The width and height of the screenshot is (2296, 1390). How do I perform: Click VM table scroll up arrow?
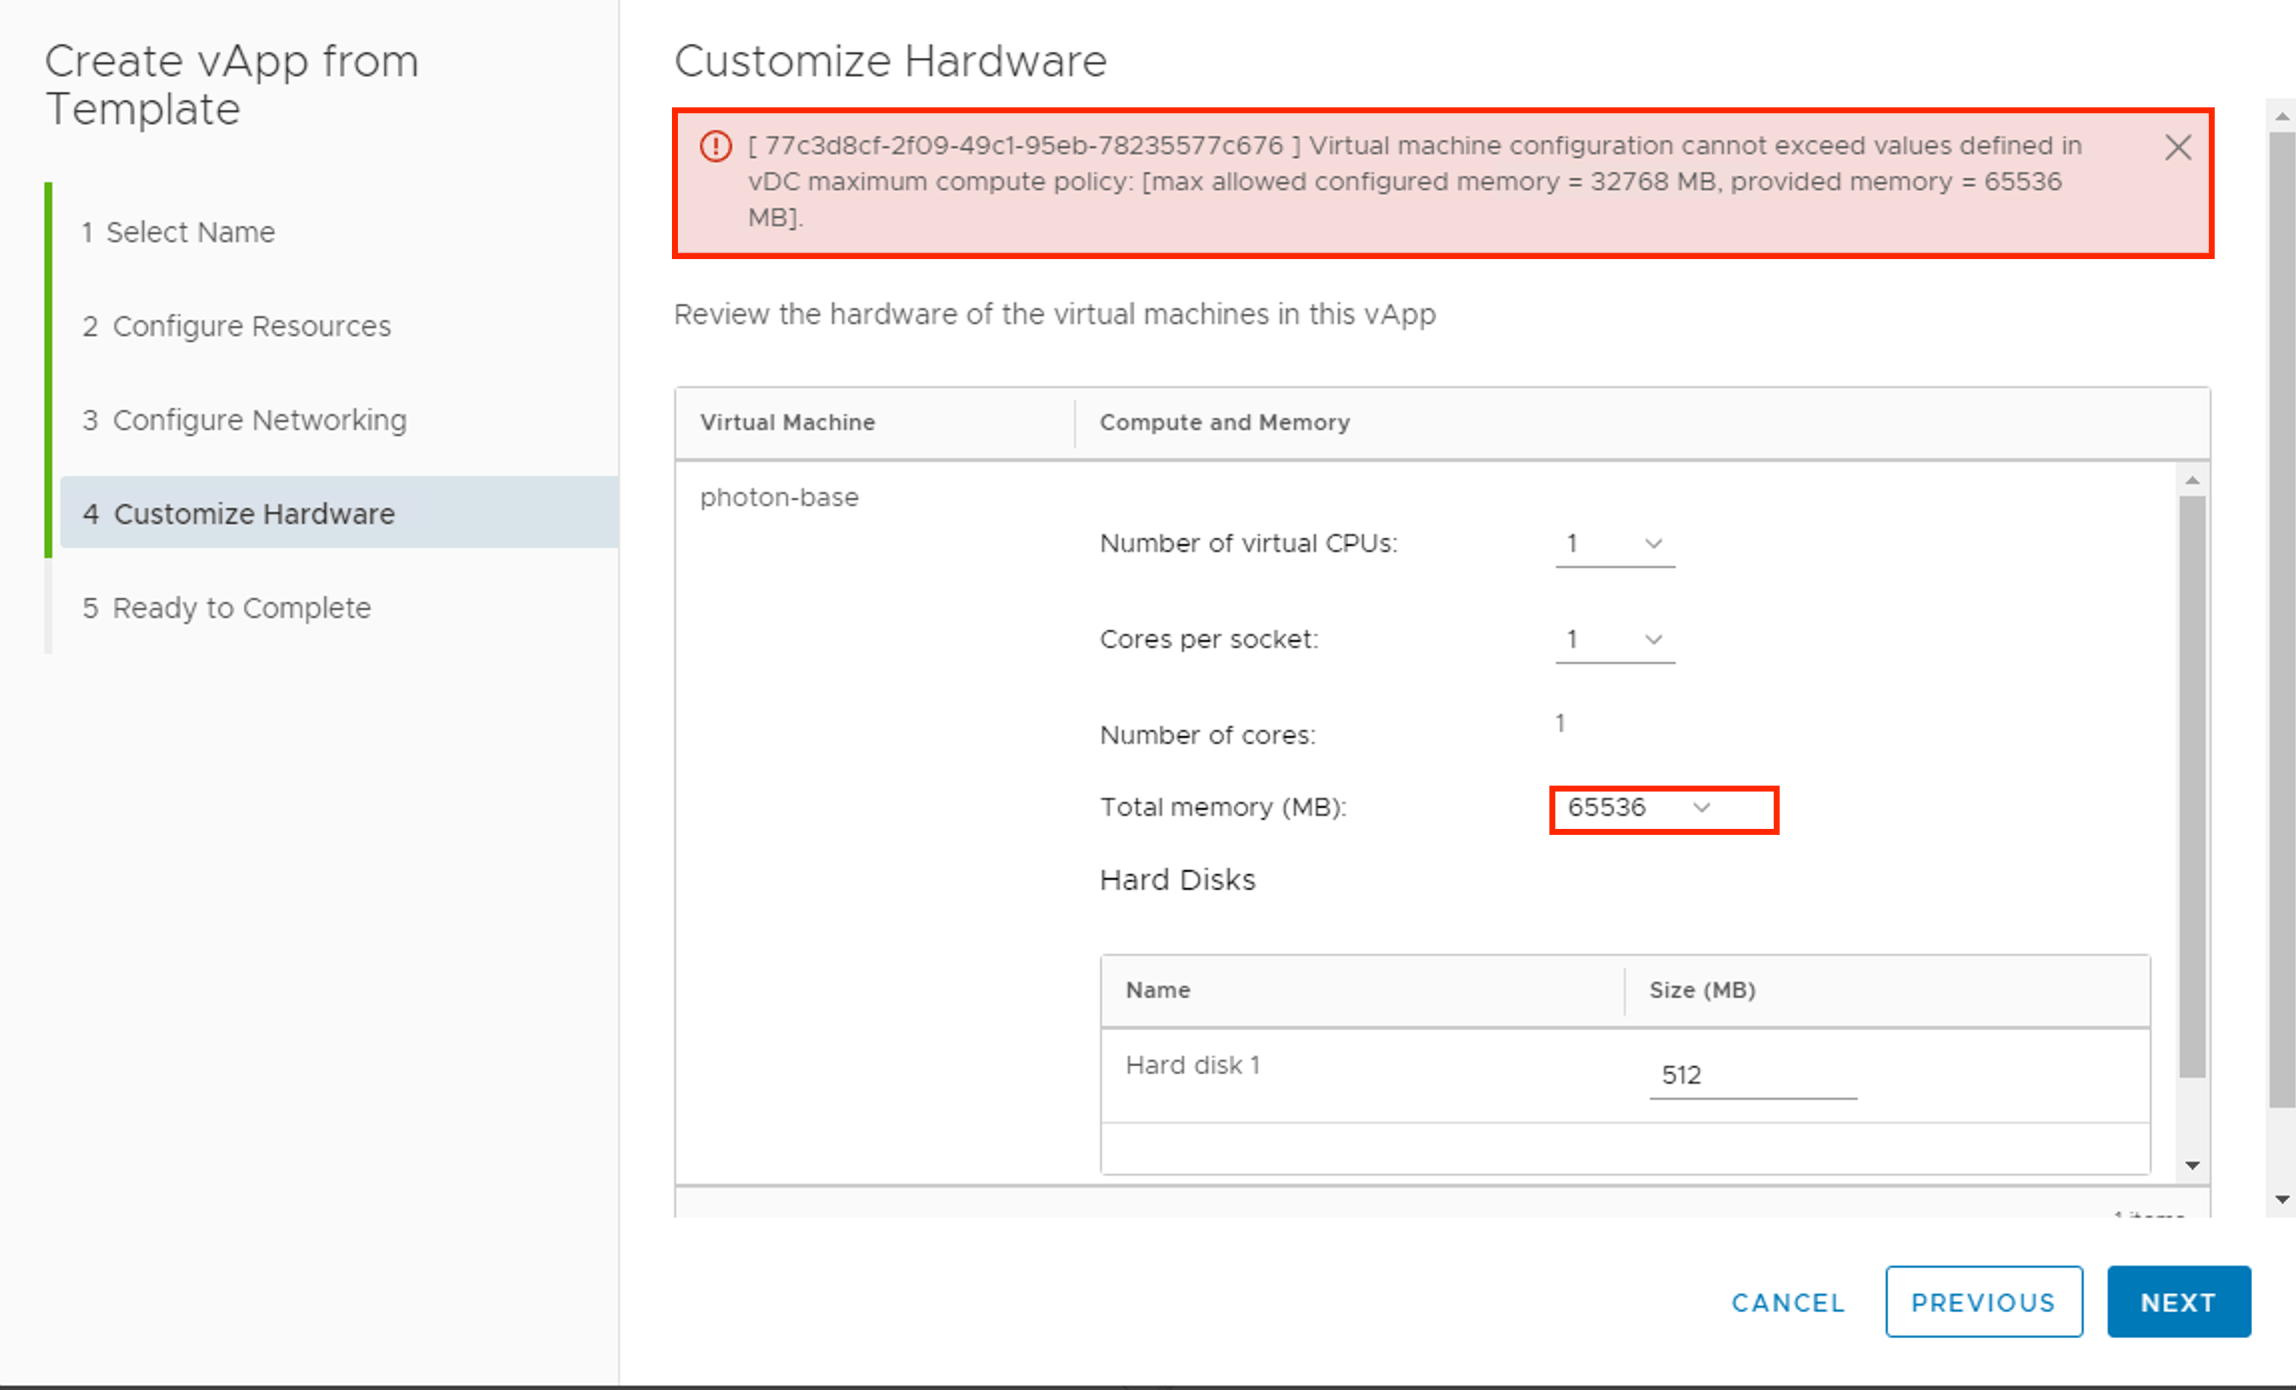coord(2192,481)
